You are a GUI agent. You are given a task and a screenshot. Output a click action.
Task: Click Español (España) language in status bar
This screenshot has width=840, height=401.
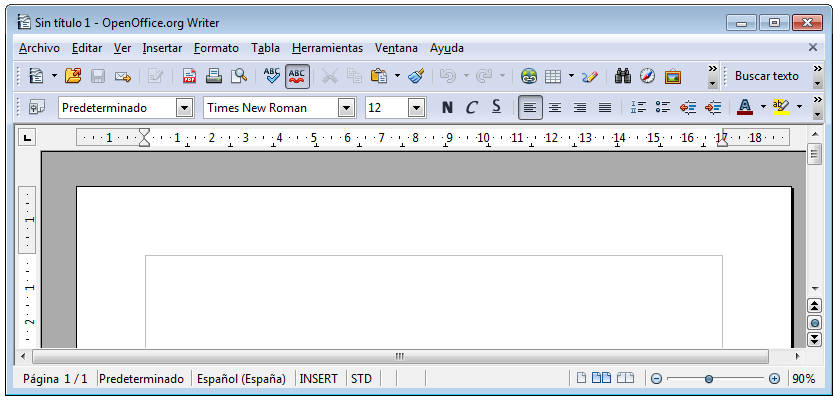241,379
